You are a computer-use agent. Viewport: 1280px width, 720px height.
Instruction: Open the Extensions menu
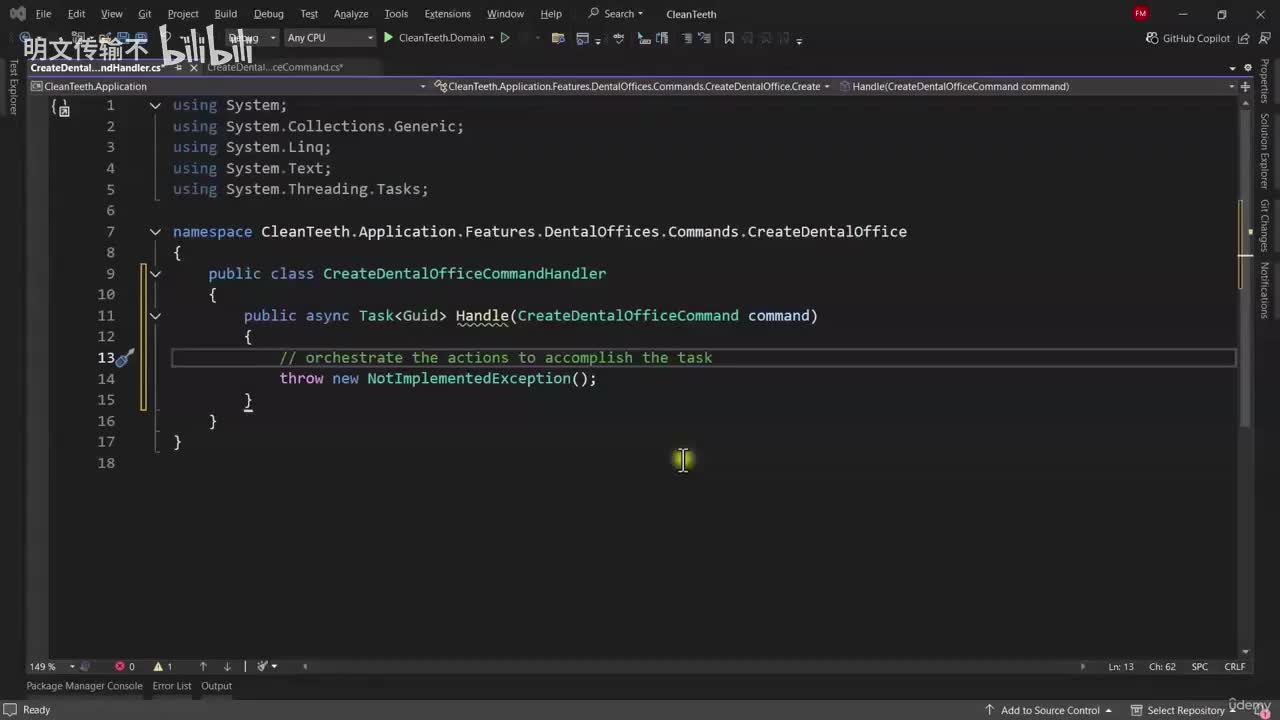point(447,14)
